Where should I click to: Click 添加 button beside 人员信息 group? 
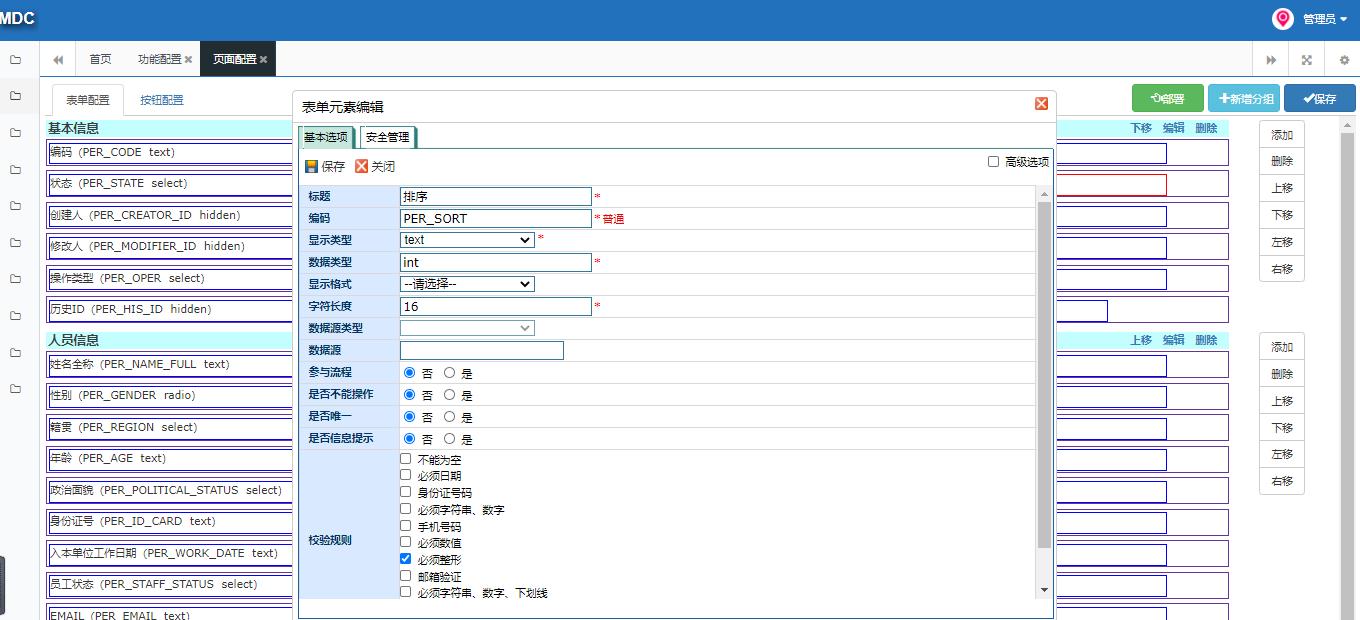[x=1282, y=347]
